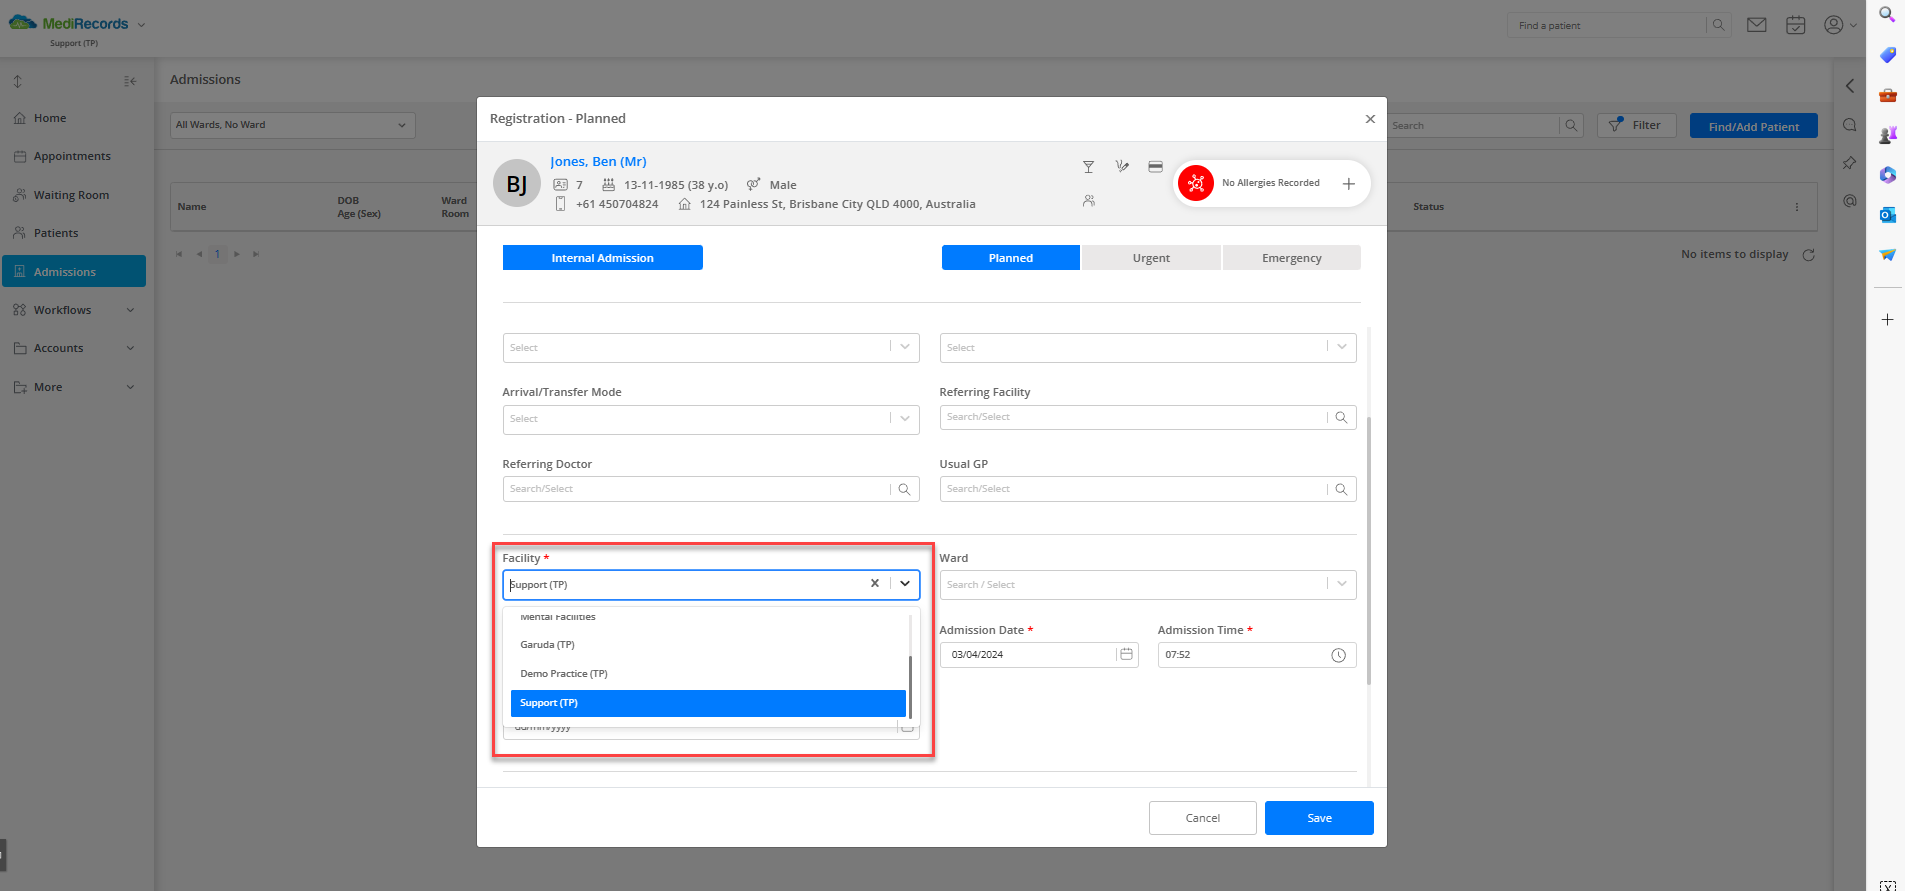Click the Admission Time input field
The height and width of the screenshot is (891, 1905).
coord(1256,655)
